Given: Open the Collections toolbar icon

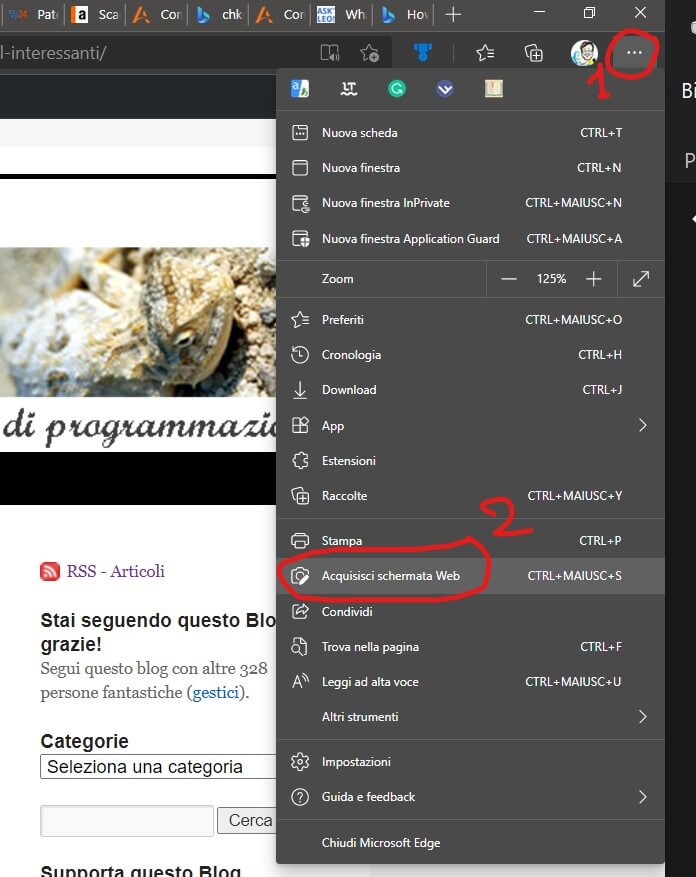Looking at the screenshot, I should pos(534,53).
